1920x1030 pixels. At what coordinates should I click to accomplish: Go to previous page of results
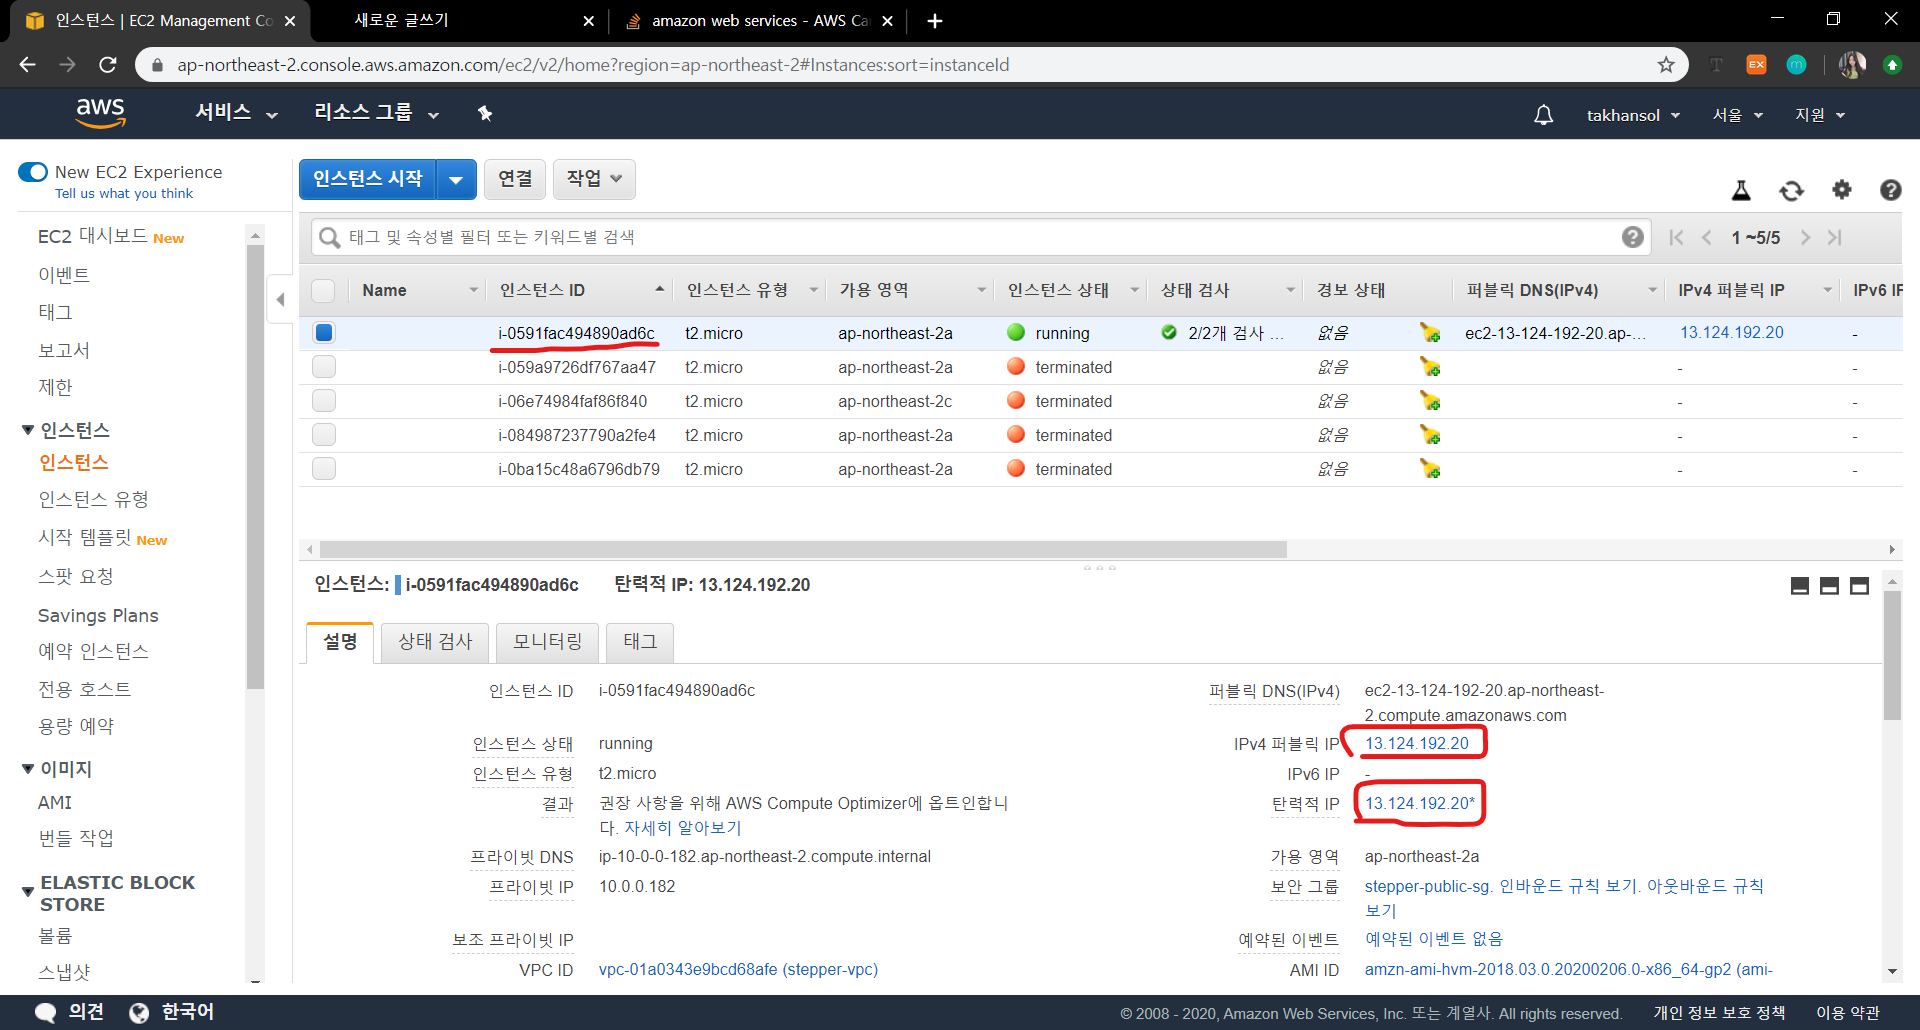pos(1707,237)
